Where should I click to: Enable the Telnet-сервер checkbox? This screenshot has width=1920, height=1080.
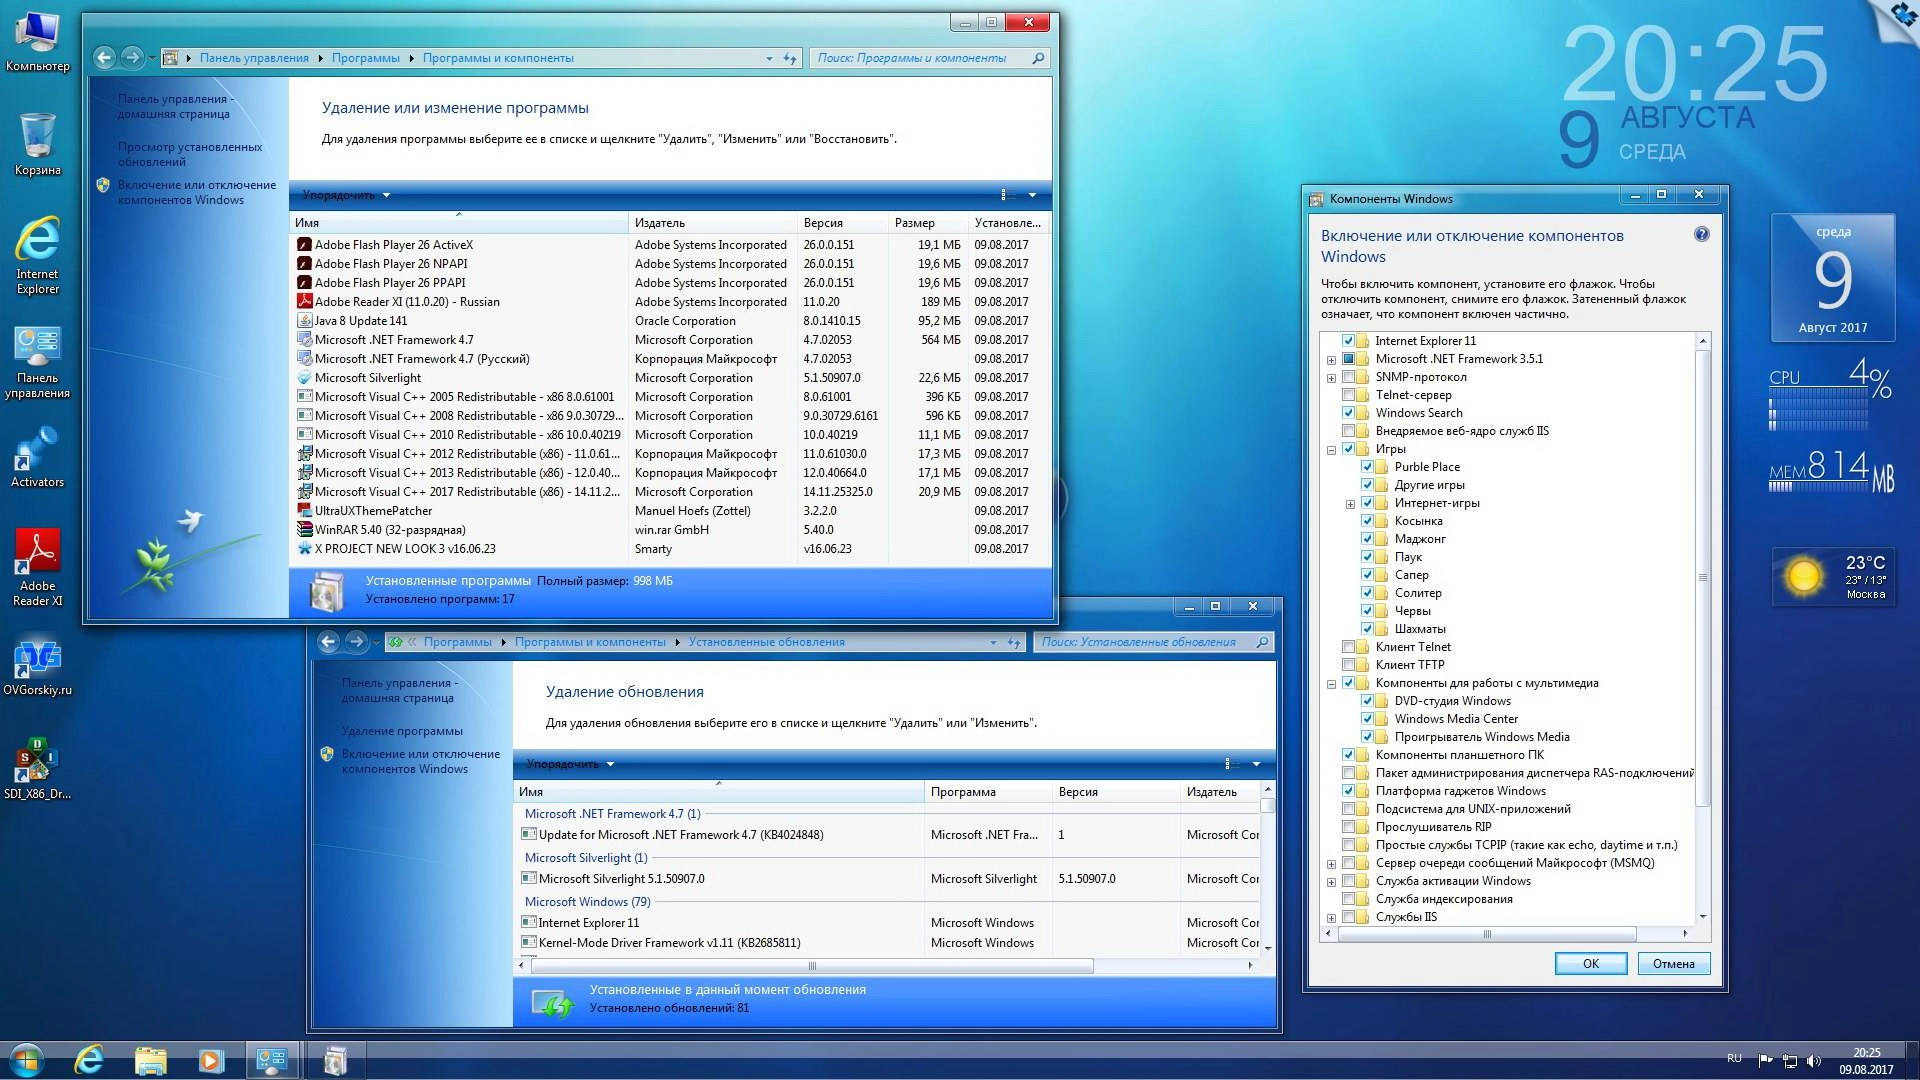click(x=1348, y=395)
